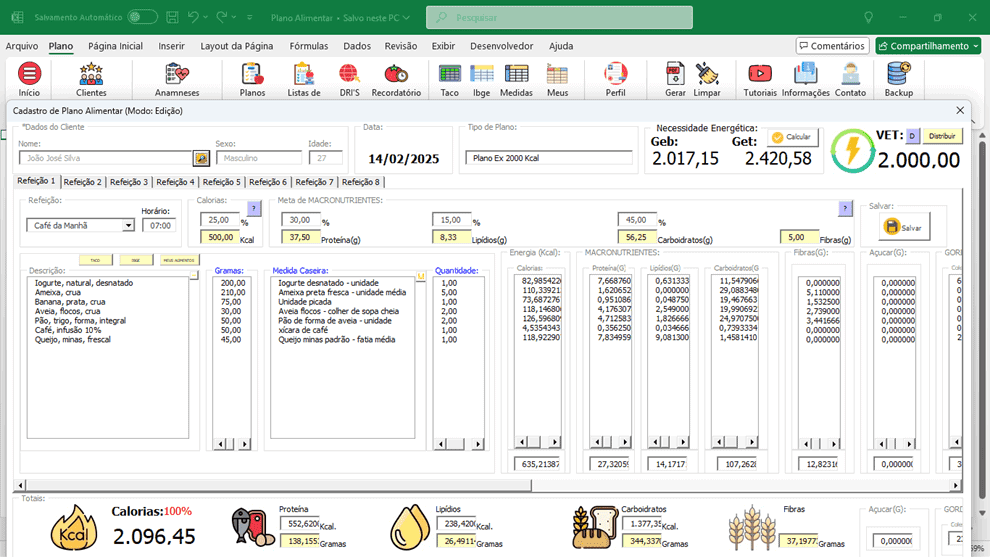This screenshot has width=991, height=557.
Task: Click small M icon by Medida Caseira
Action: coord(420,276)
